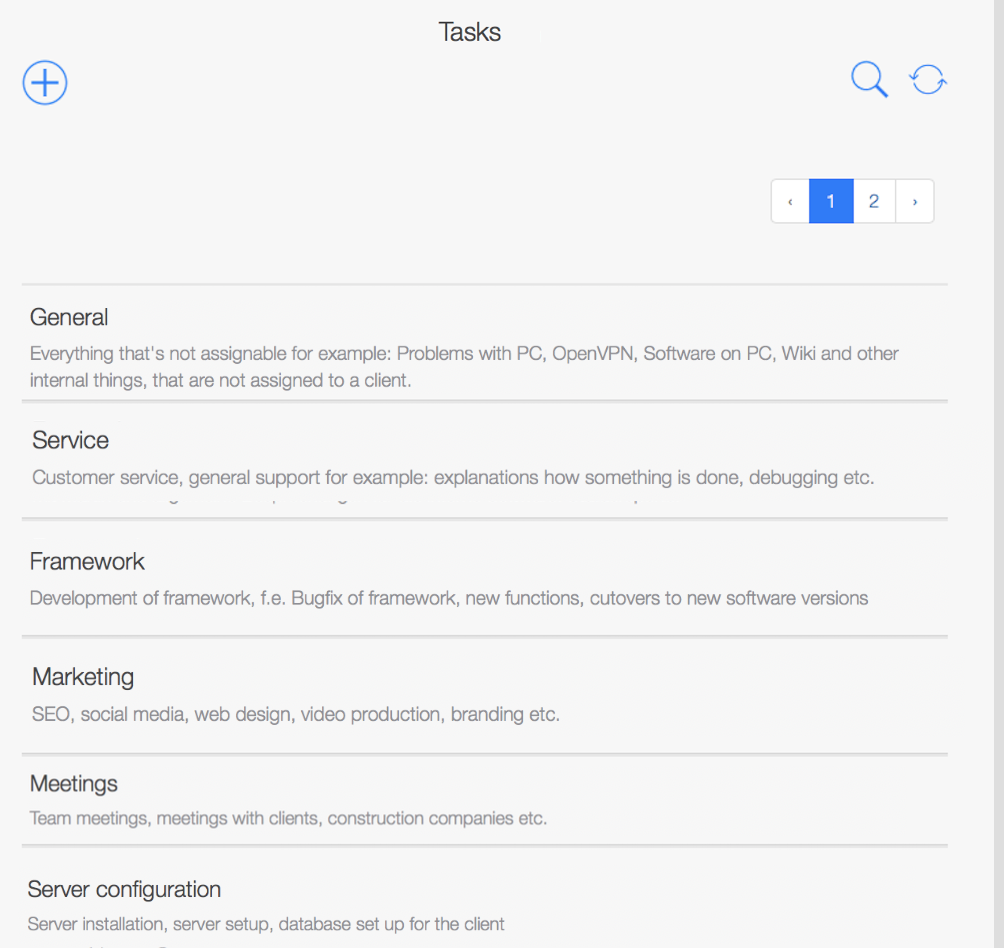
Task: Open the Marketing task category
Action: click(x=83, y=677)
